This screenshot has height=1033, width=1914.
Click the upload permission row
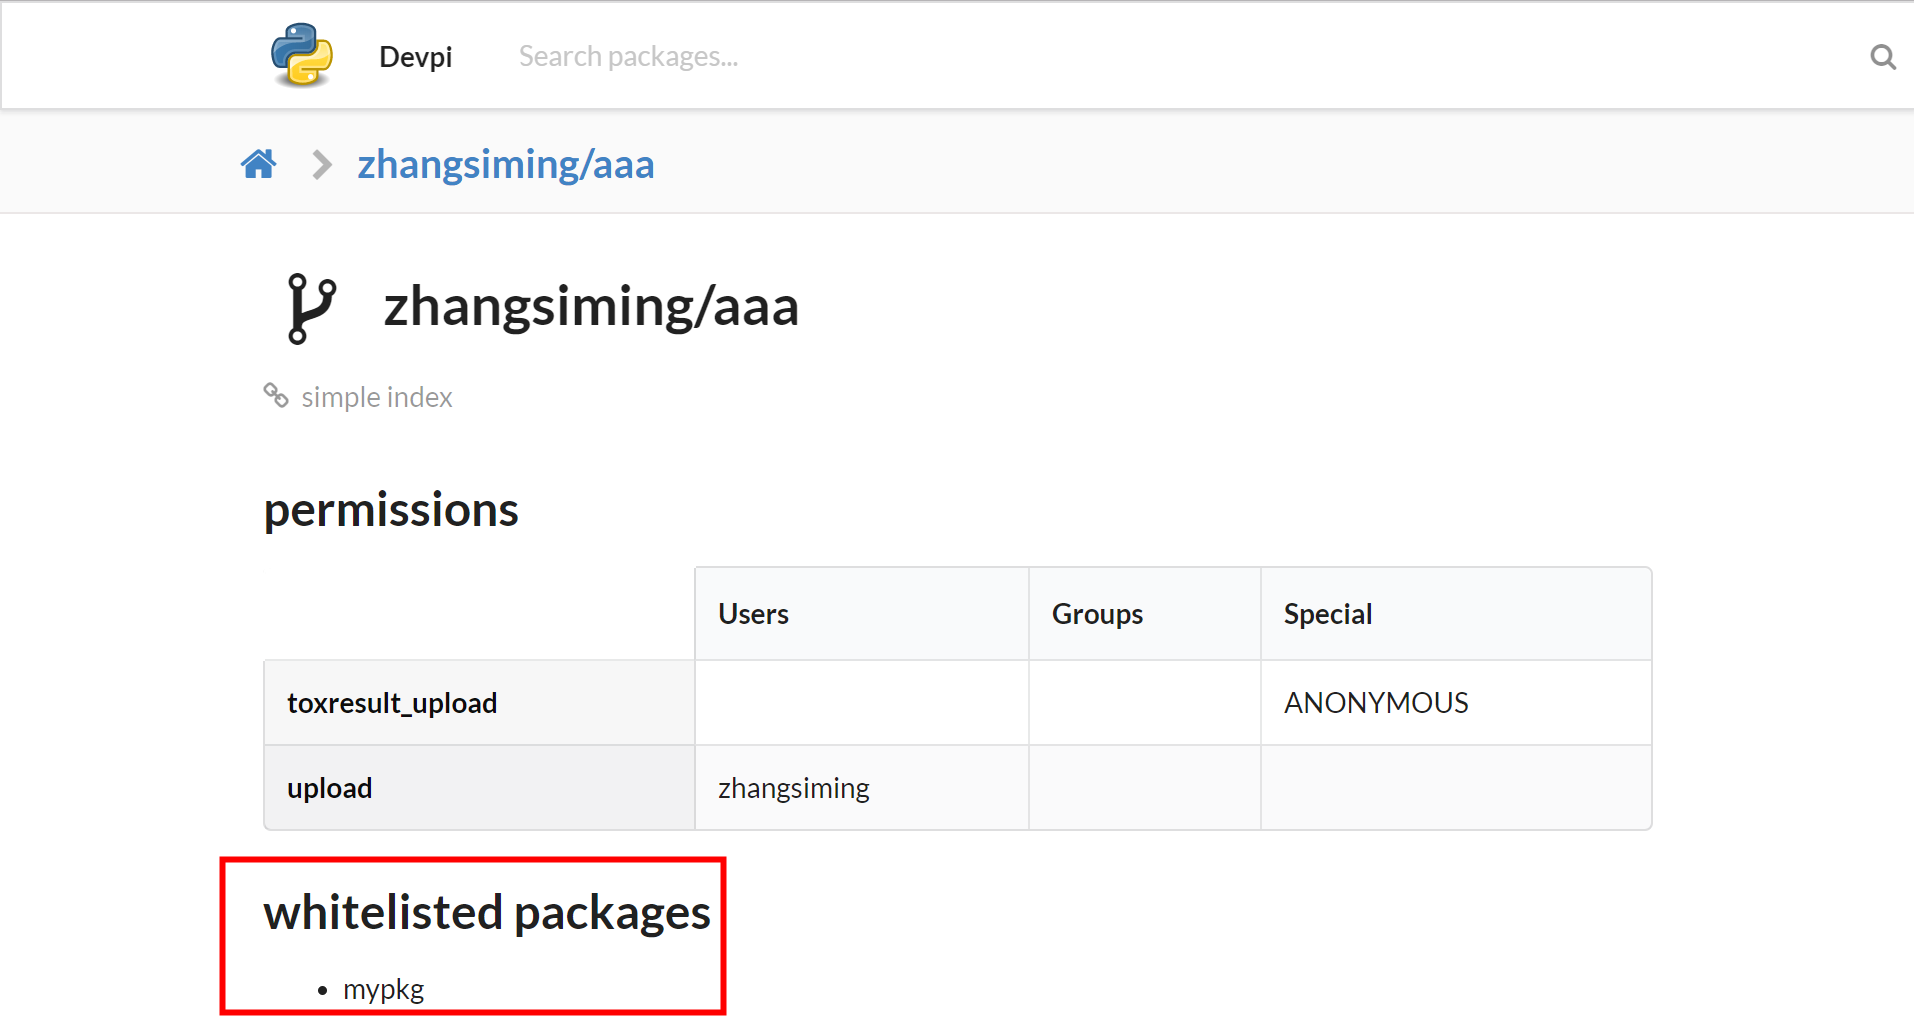point(329,788)
